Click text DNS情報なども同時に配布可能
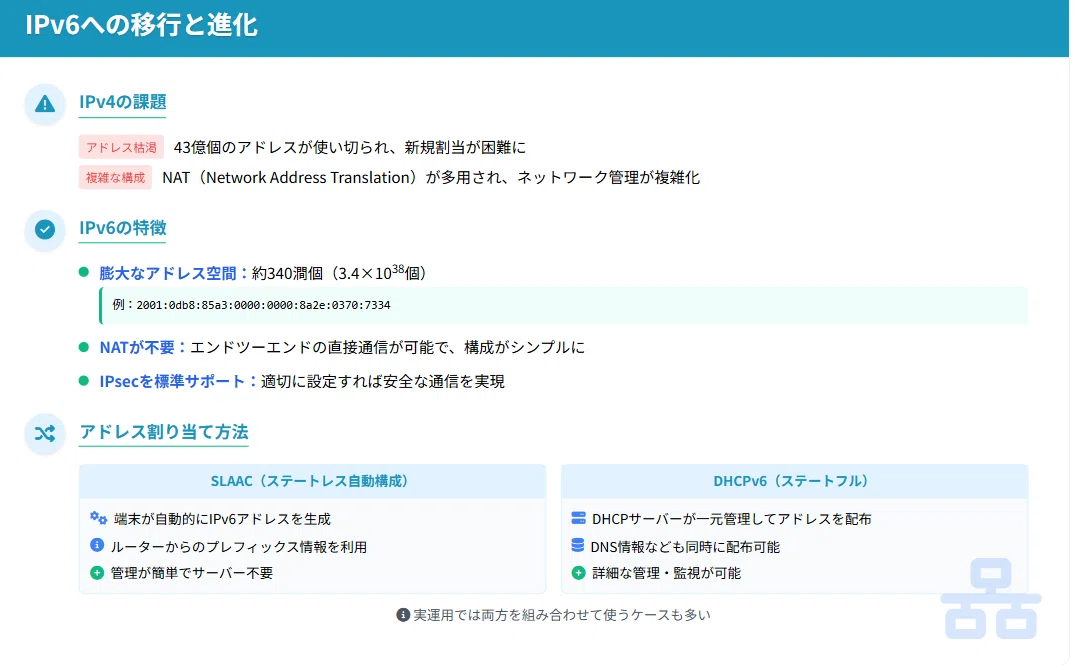 [686, 547]
